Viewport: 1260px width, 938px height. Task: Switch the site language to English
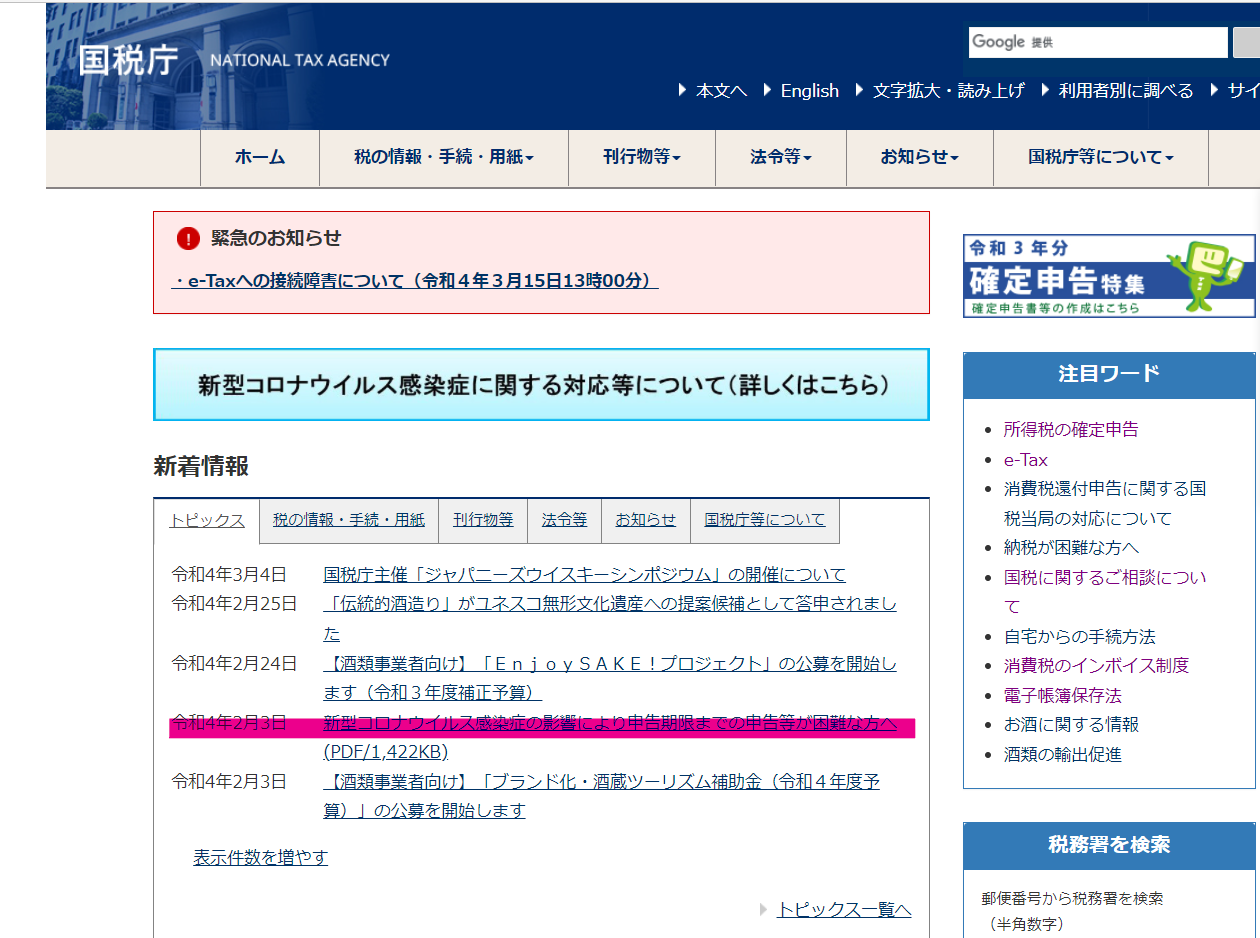pyautogui.click(x=809, y=91)
